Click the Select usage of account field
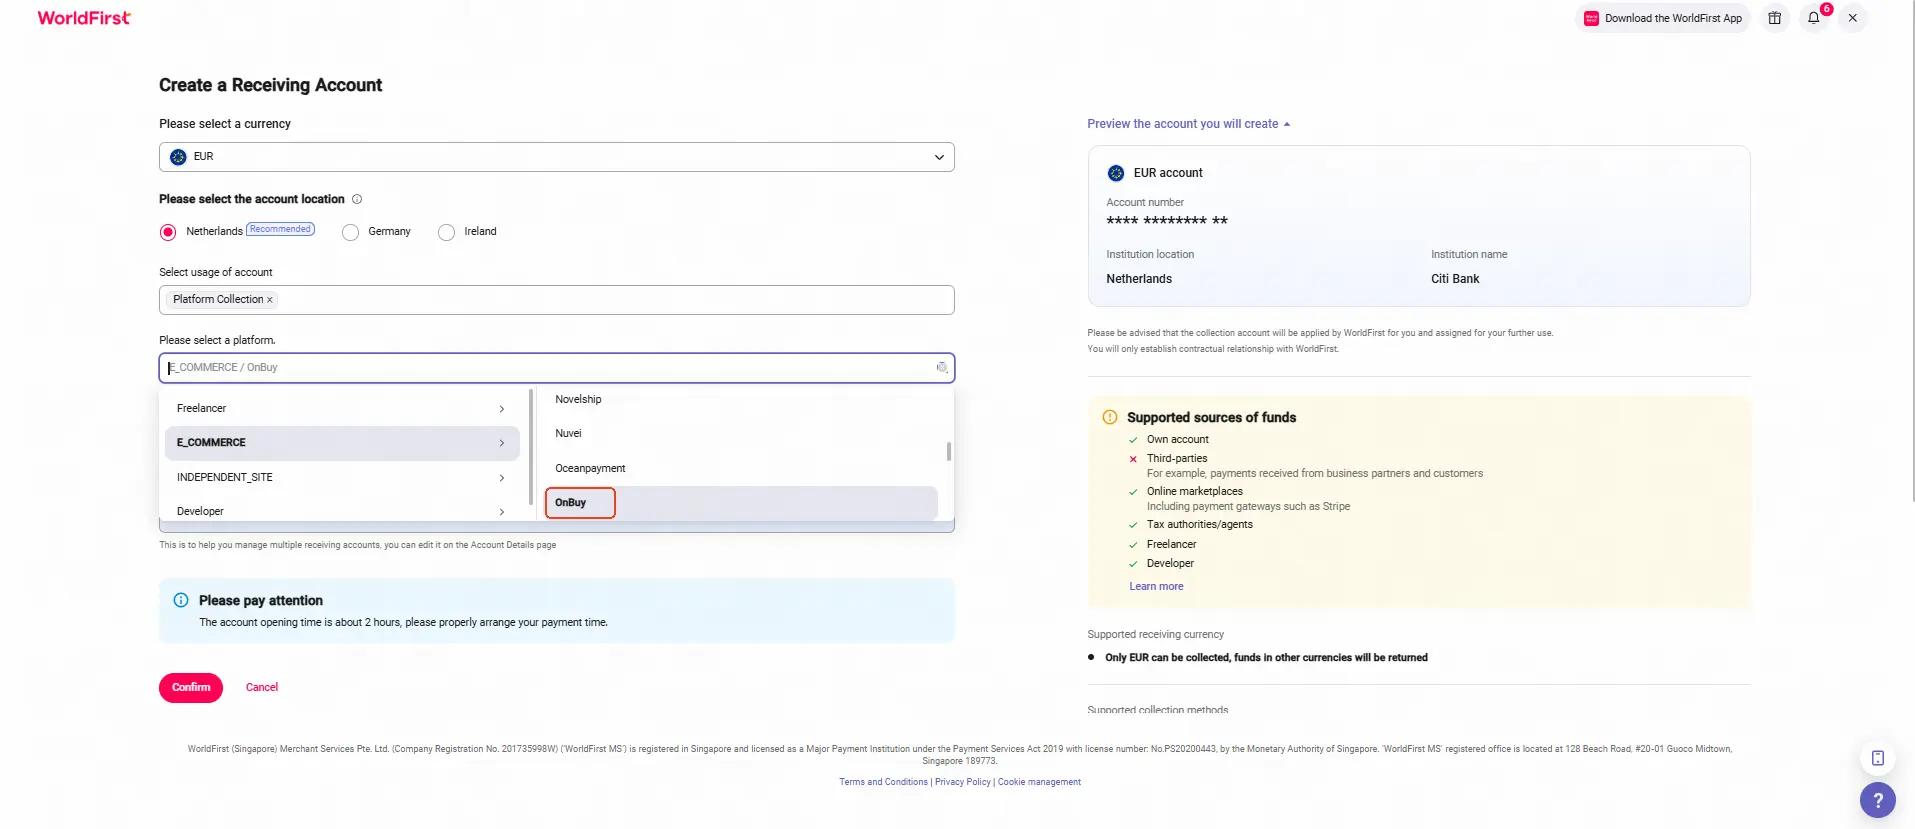 pos(556,300)
